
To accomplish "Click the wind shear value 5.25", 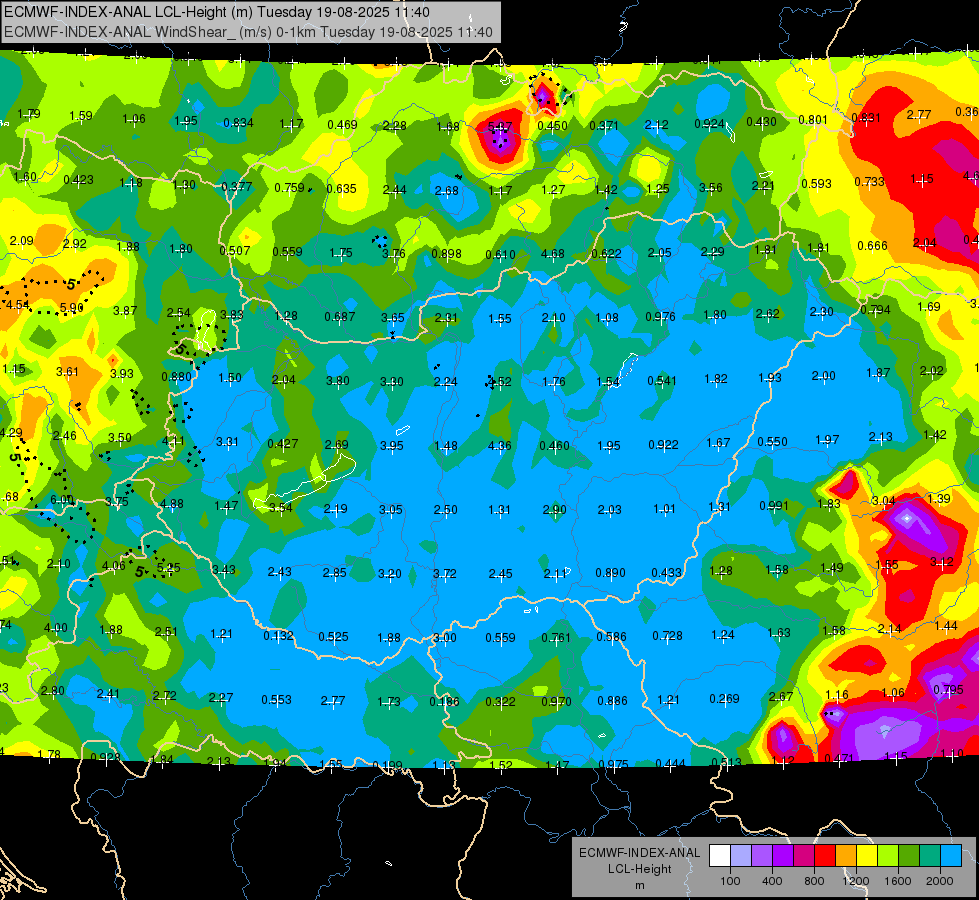I will [169, 567].
